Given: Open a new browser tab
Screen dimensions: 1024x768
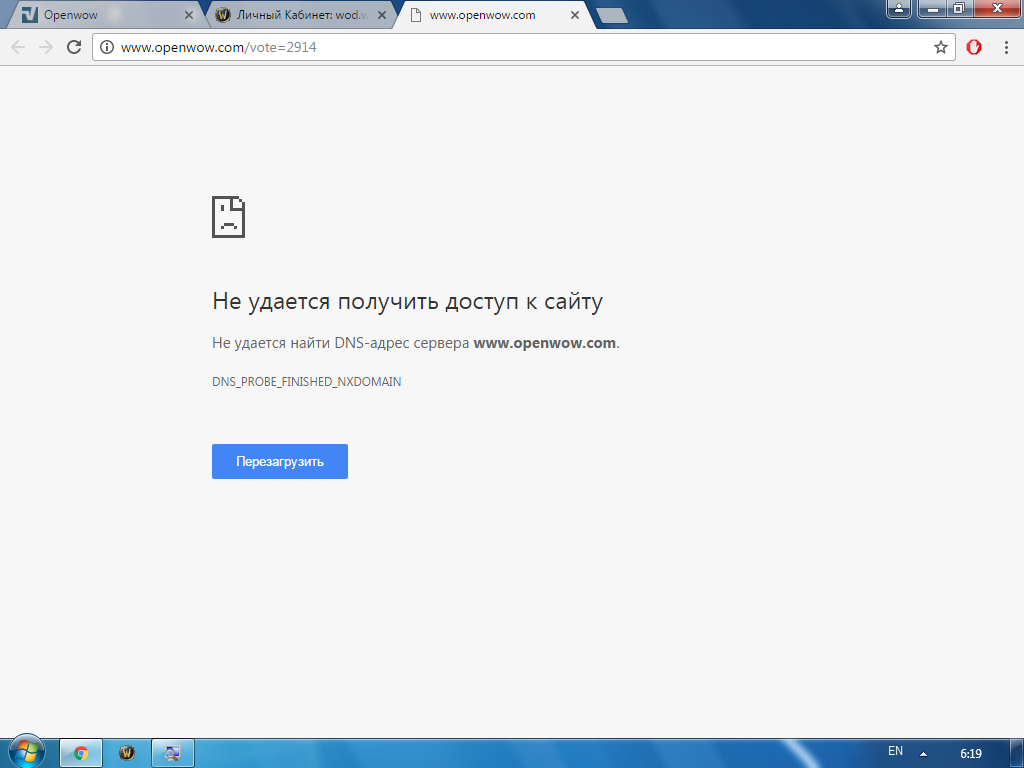Looking at the screenshot, I should click(611, 15).
